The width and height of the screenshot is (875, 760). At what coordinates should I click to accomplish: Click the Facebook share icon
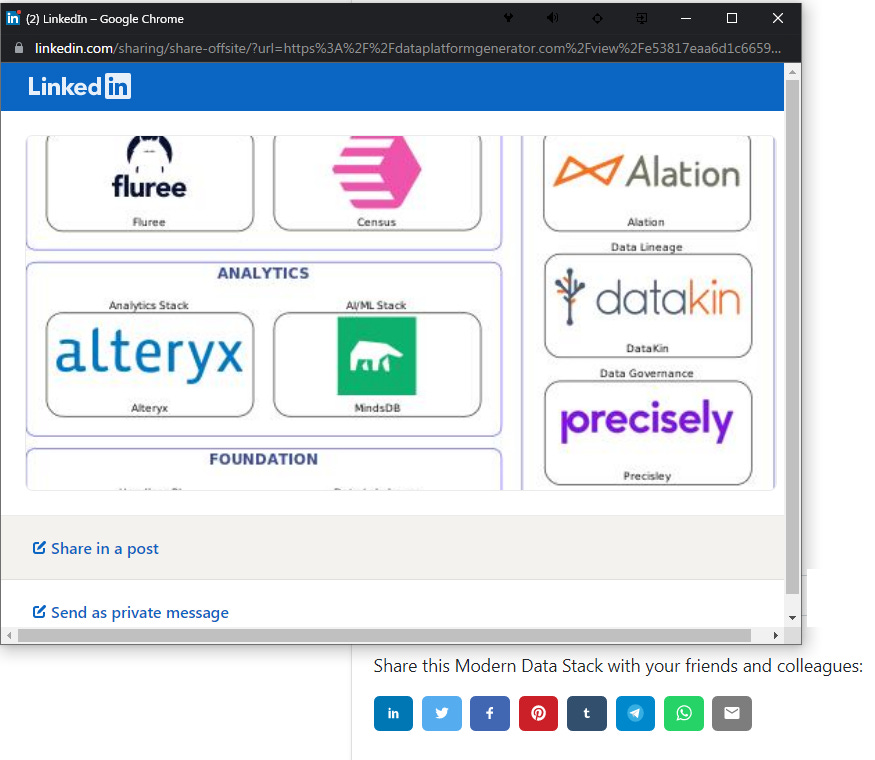[x=489, y=713]
